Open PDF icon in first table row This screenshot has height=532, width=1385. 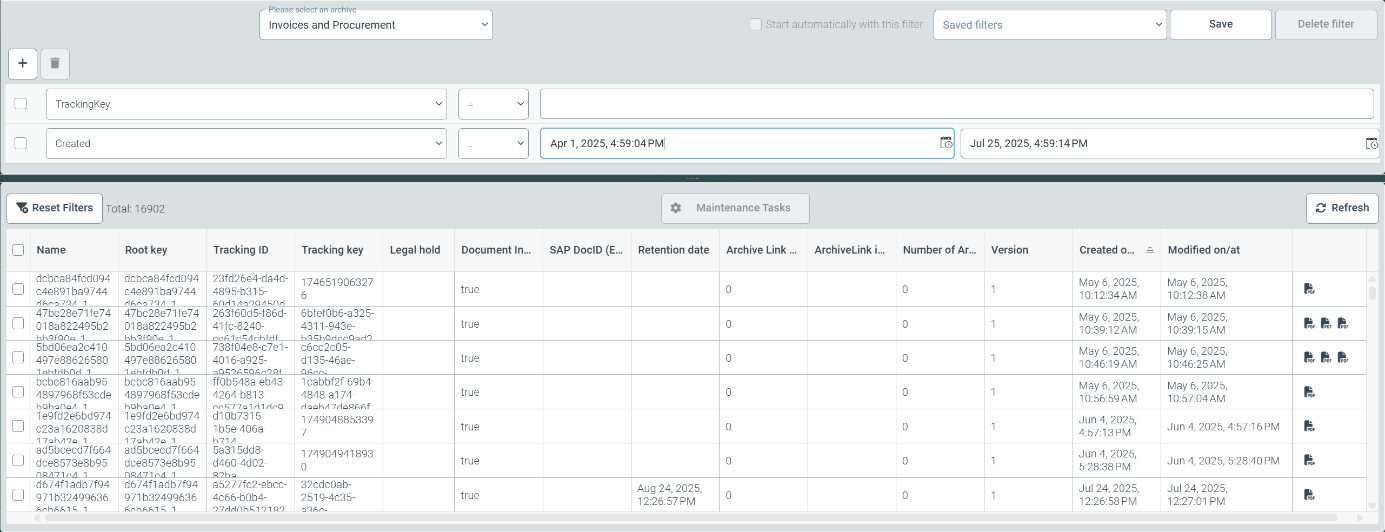point(1308,289)
